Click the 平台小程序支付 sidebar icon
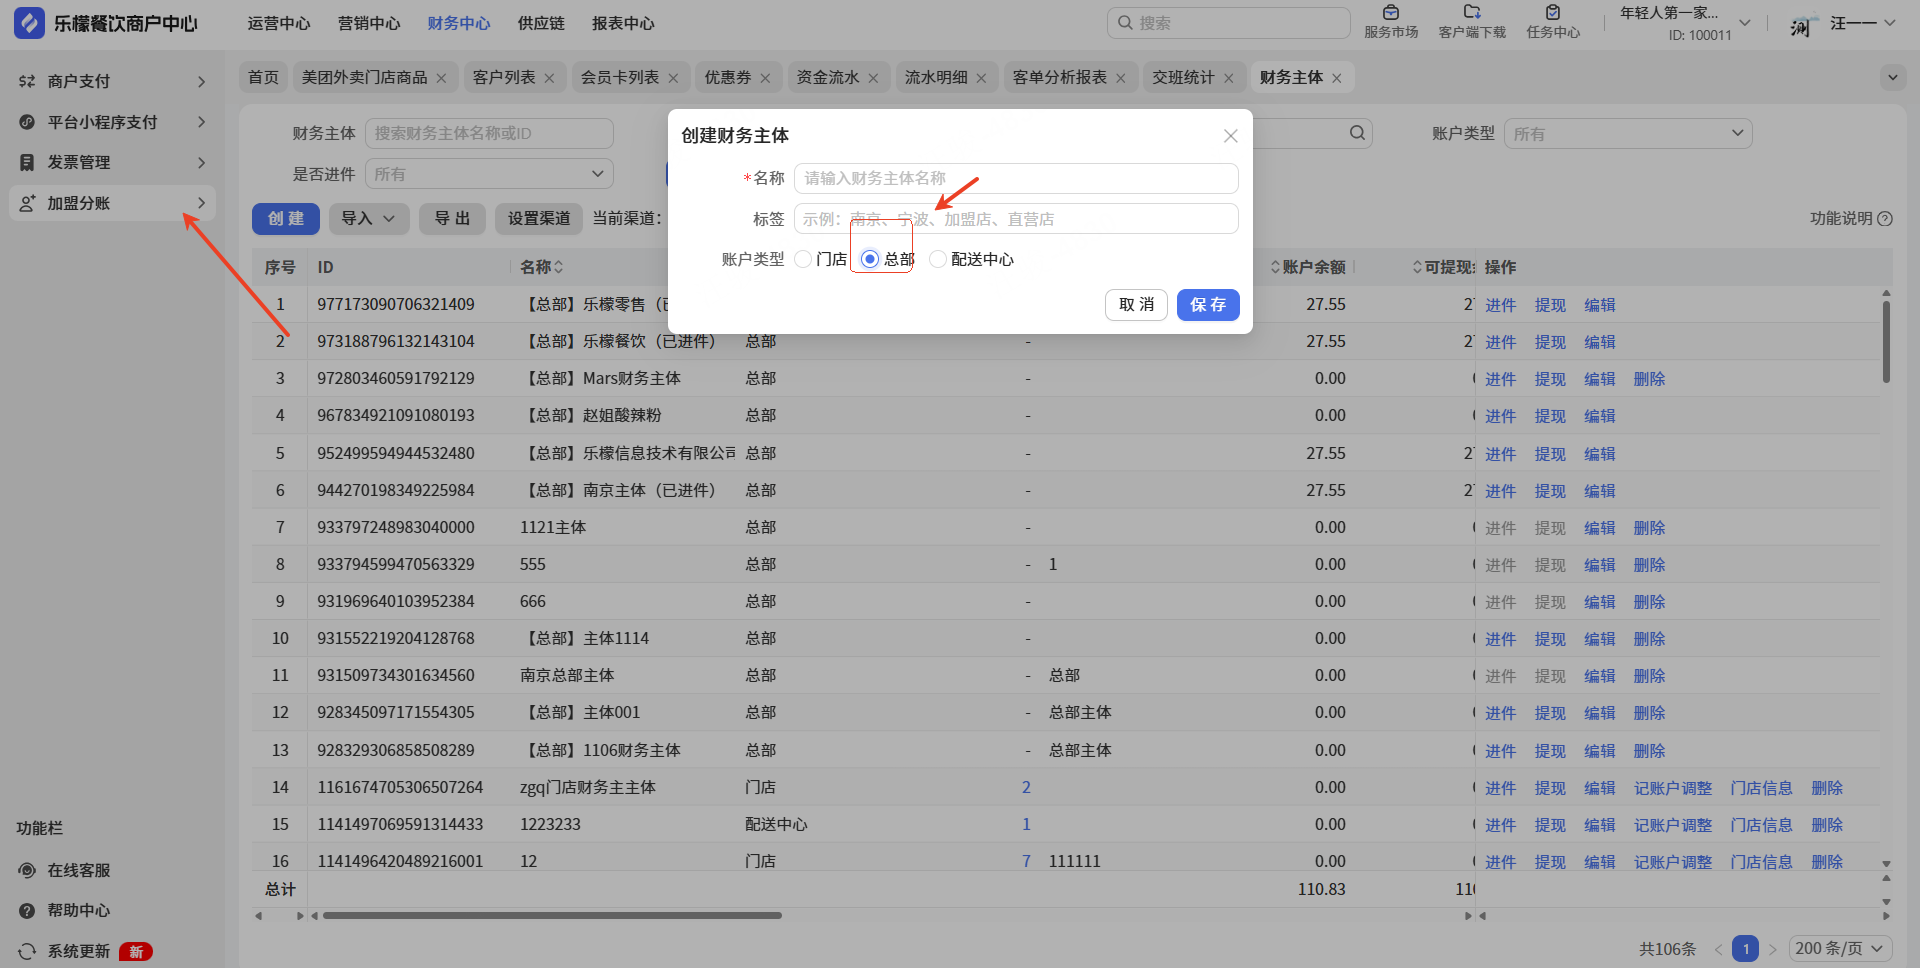This screenshot has width=1920, height=968. click(27, 122)
